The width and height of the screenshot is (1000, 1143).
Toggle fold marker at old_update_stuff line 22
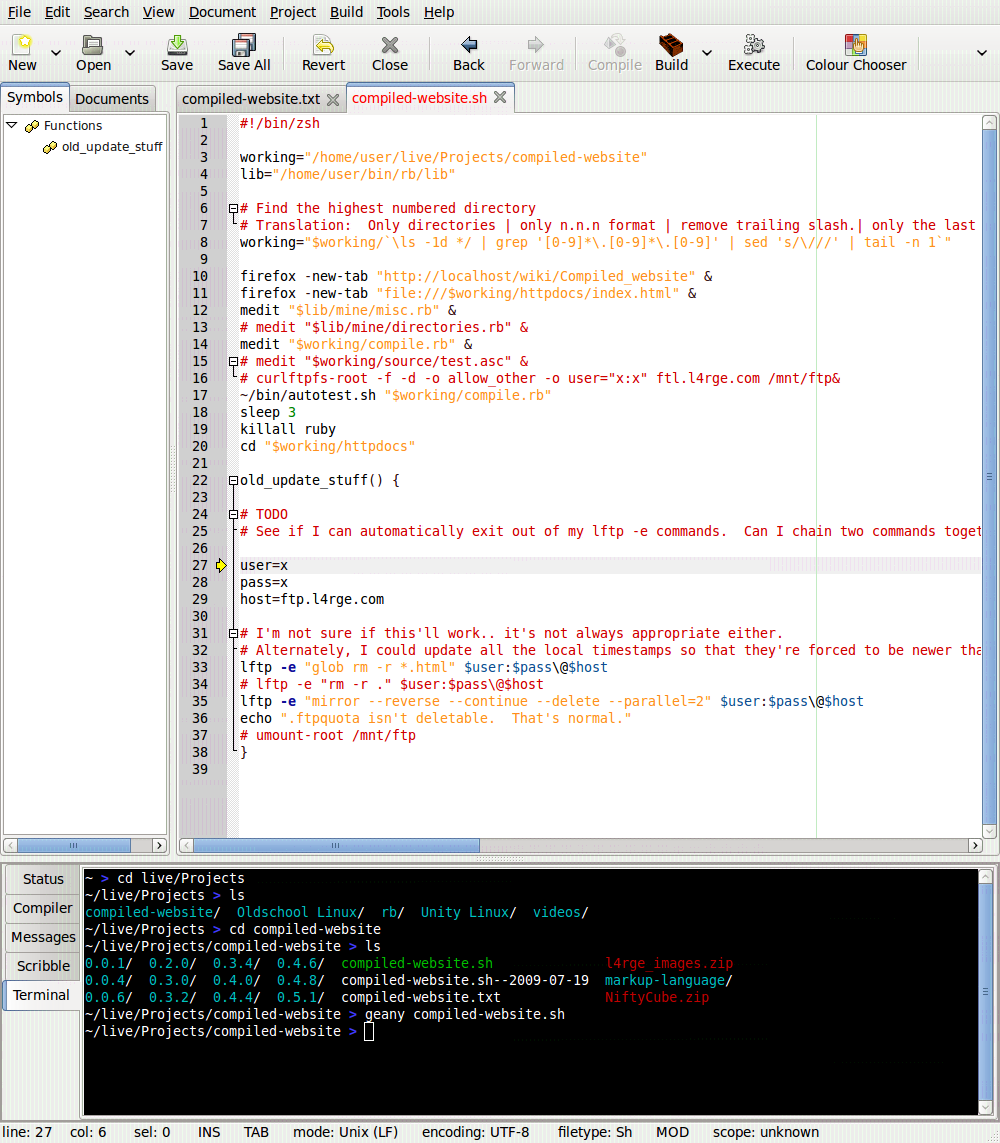click(233, 481)
